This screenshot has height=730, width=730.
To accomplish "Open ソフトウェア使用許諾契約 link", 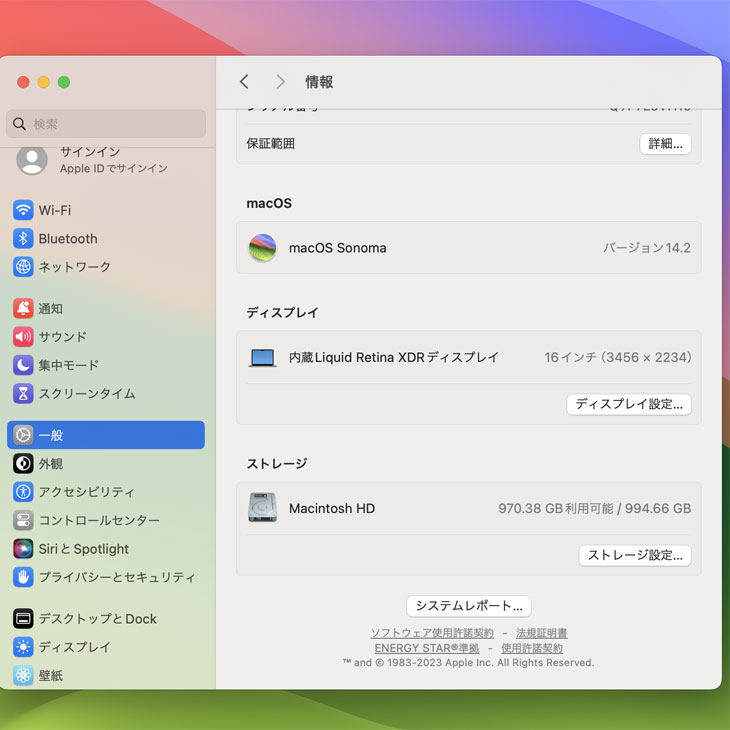I will click(x=432, y=633).
